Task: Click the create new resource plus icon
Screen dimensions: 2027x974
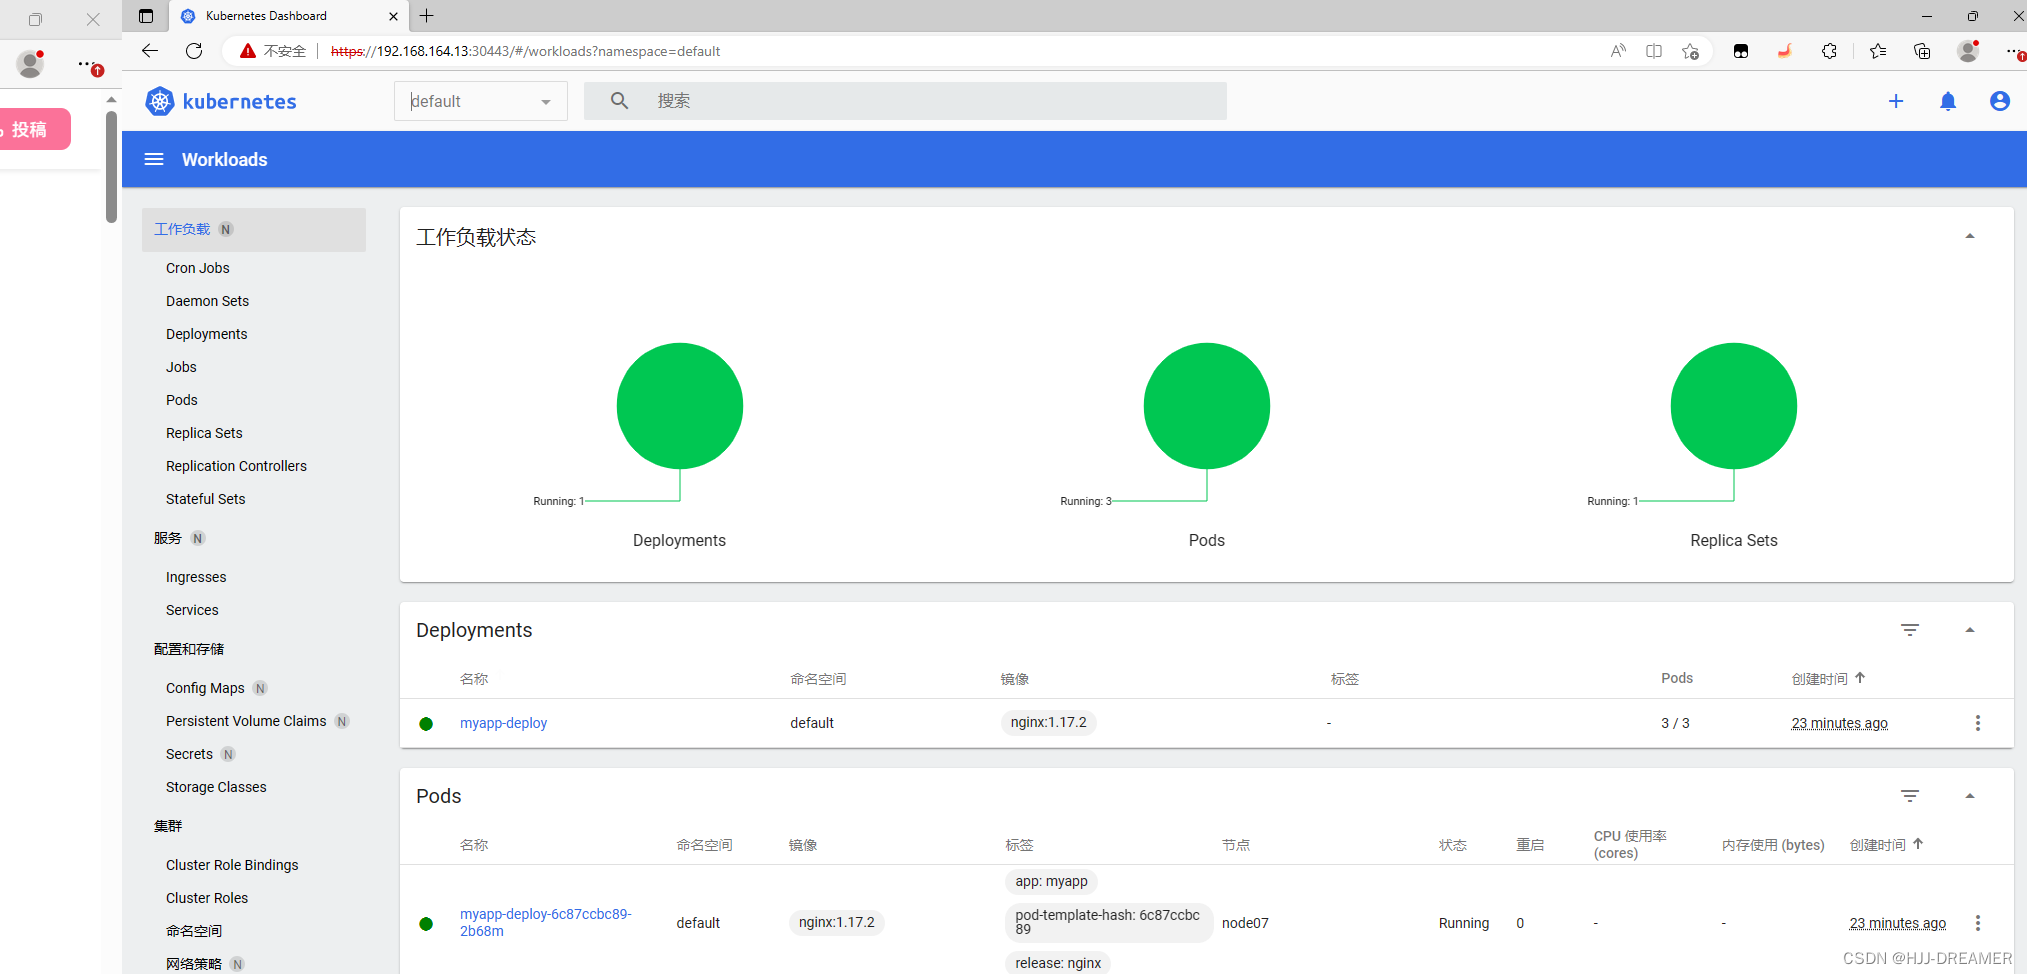Action: [x=1896, y=101]
